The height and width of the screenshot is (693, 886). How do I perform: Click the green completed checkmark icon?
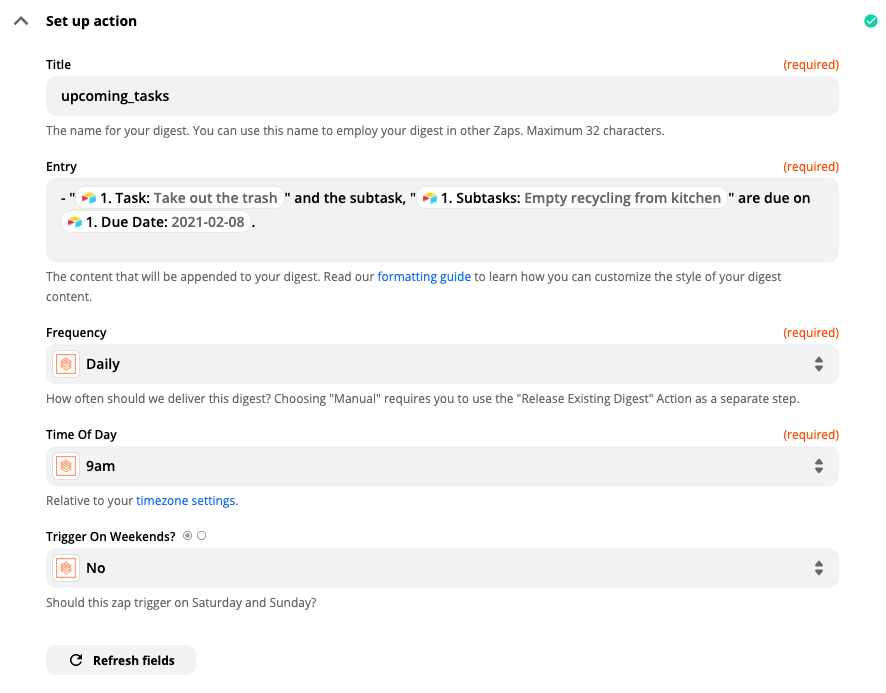tap(870, 21)
